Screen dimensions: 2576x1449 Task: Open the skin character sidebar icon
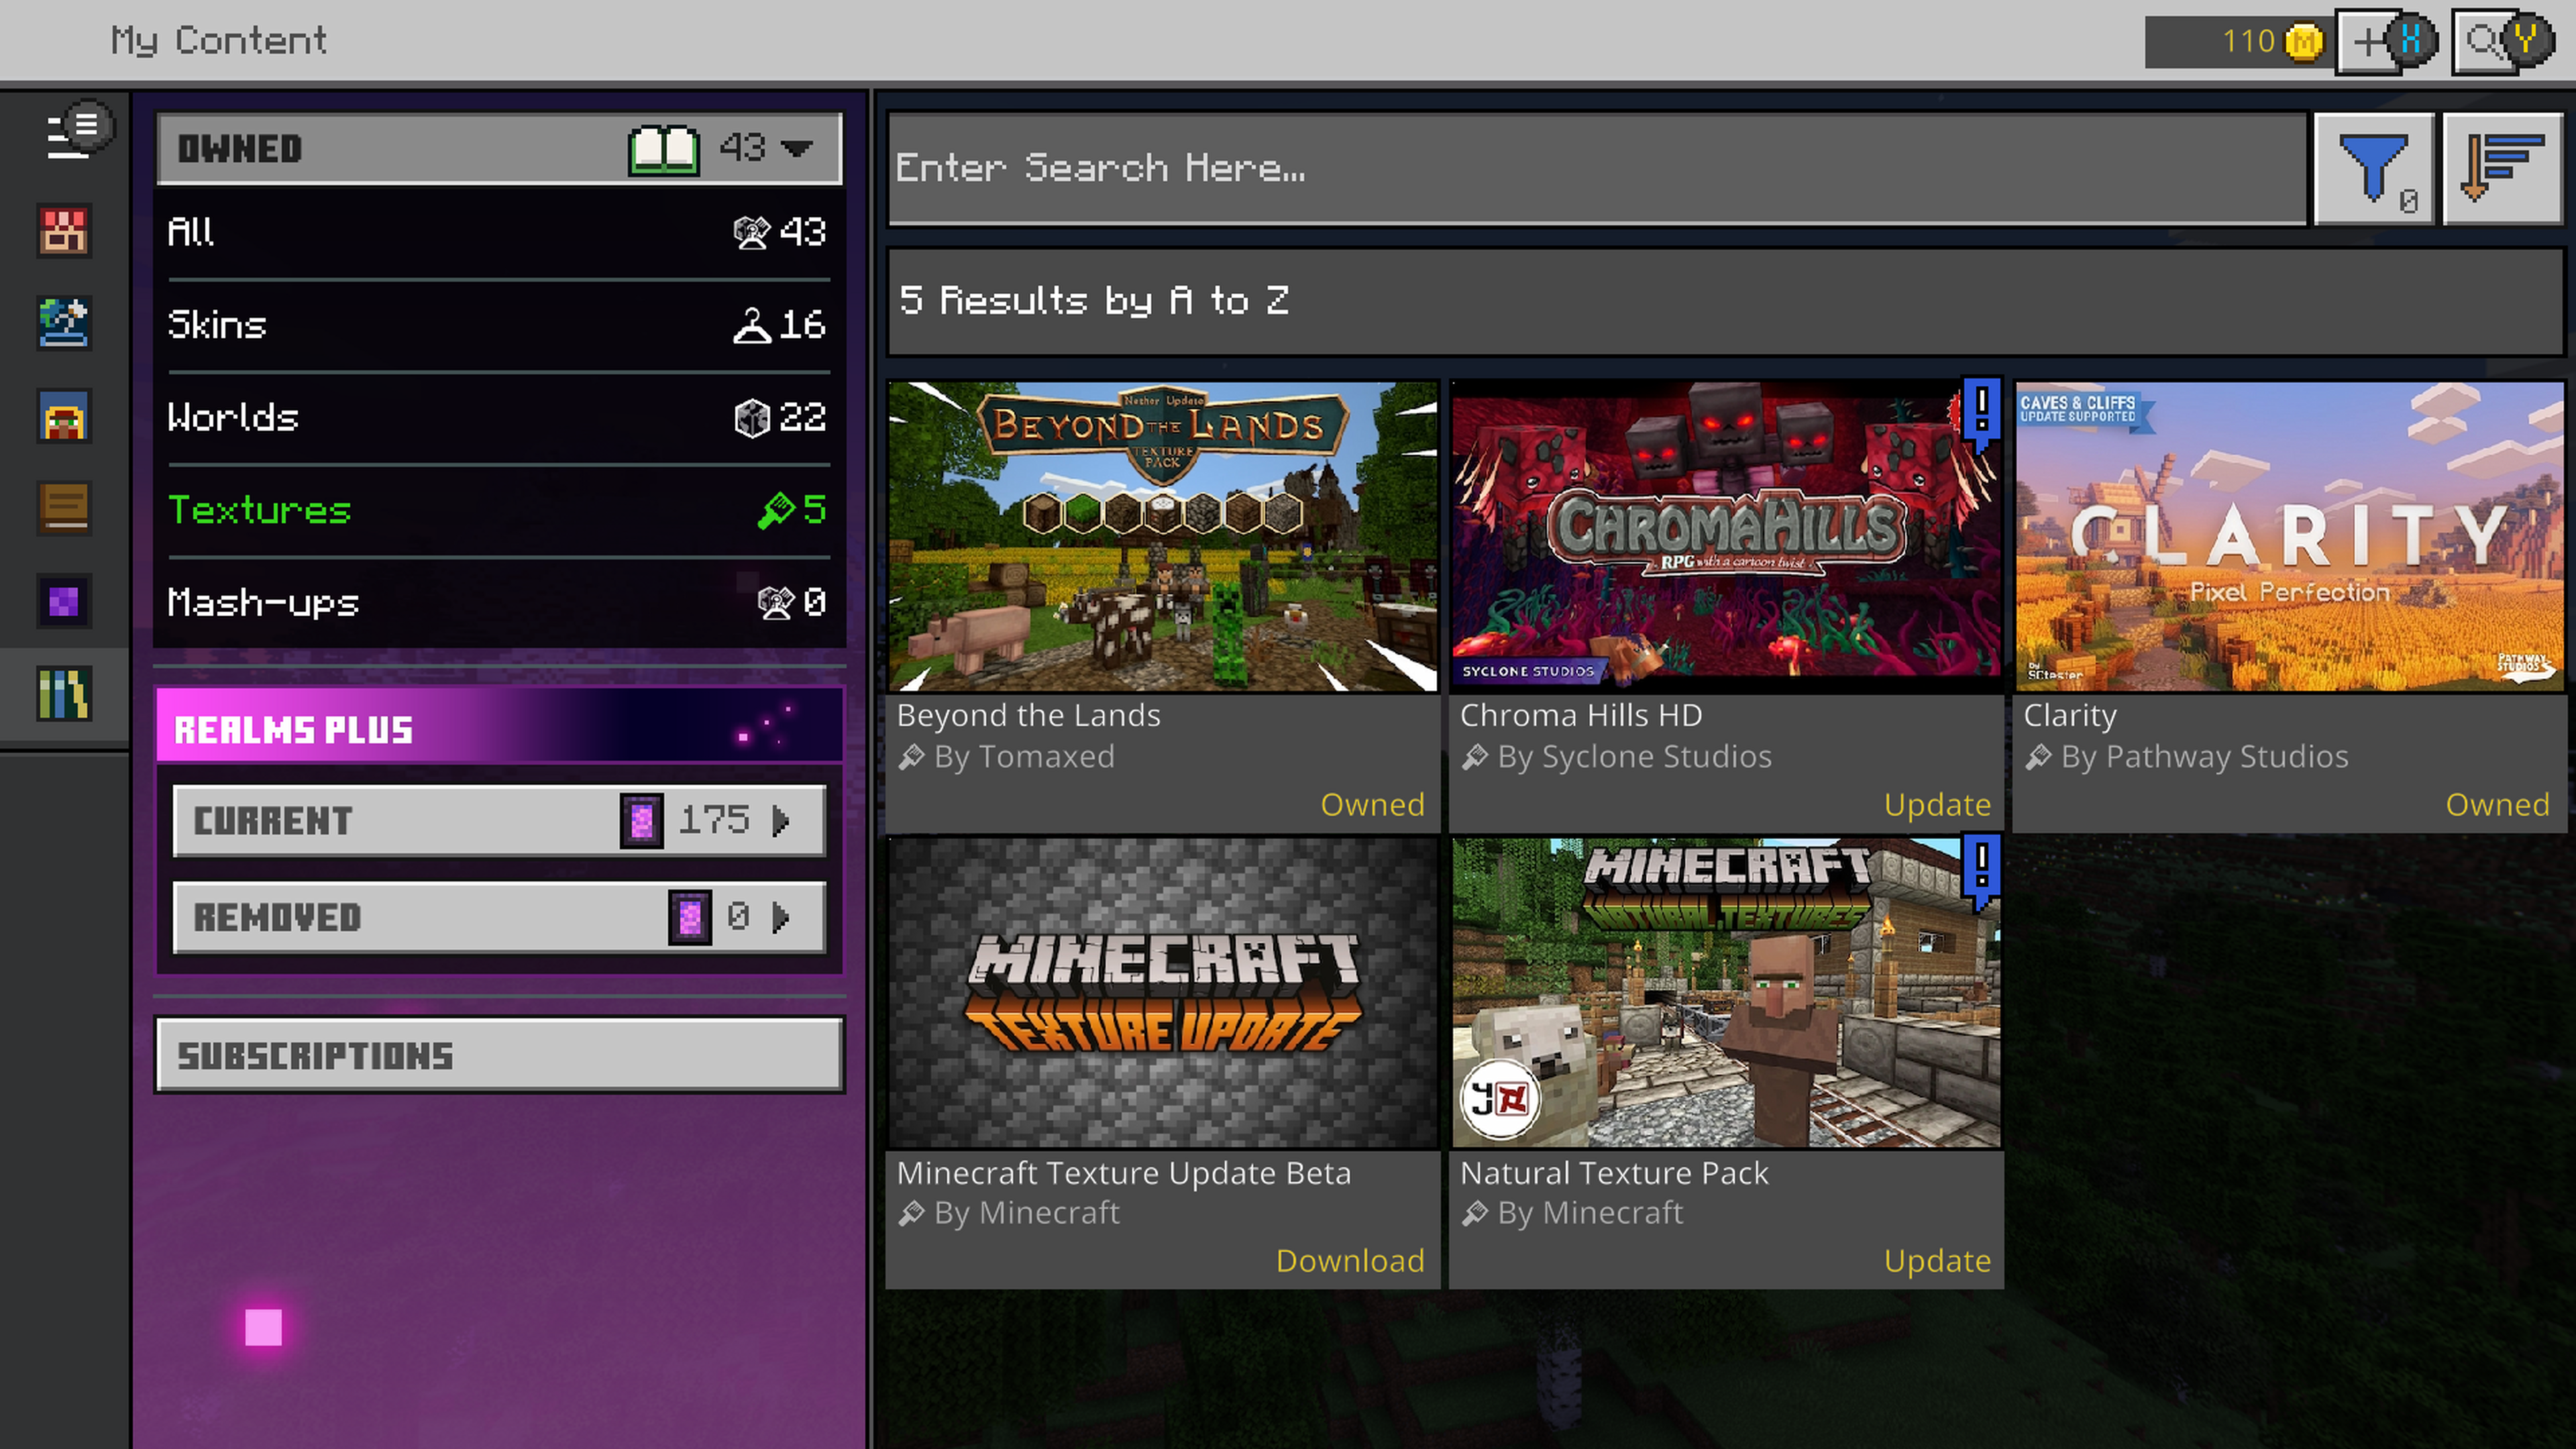pyautogui.click(x=64, y=416)
